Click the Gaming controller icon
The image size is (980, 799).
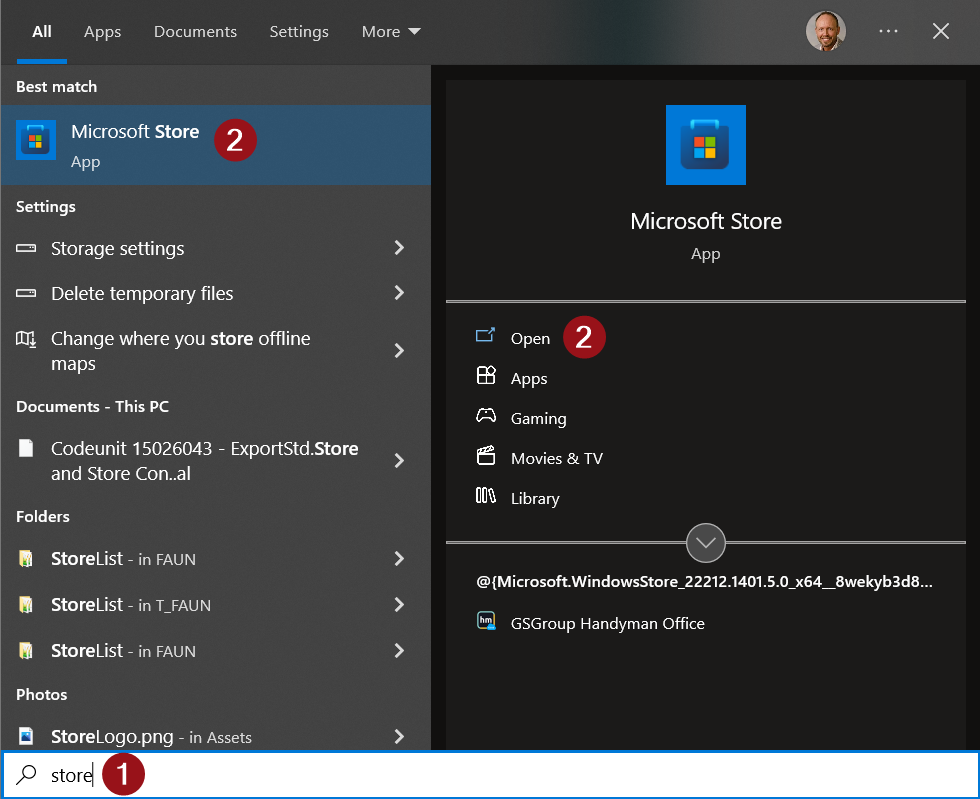(486, 416)
